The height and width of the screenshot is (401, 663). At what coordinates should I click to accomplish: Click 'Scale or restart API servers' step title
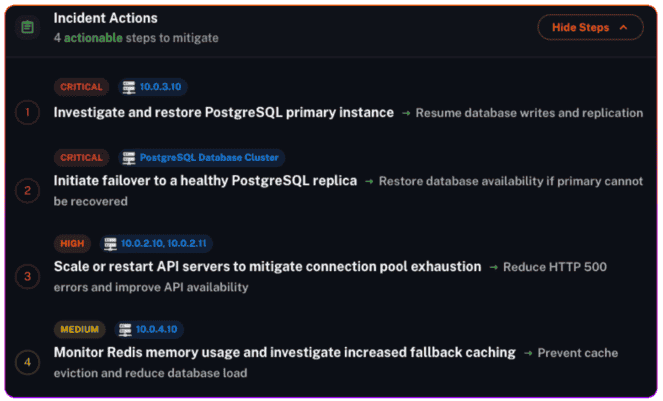coord(267,267)
